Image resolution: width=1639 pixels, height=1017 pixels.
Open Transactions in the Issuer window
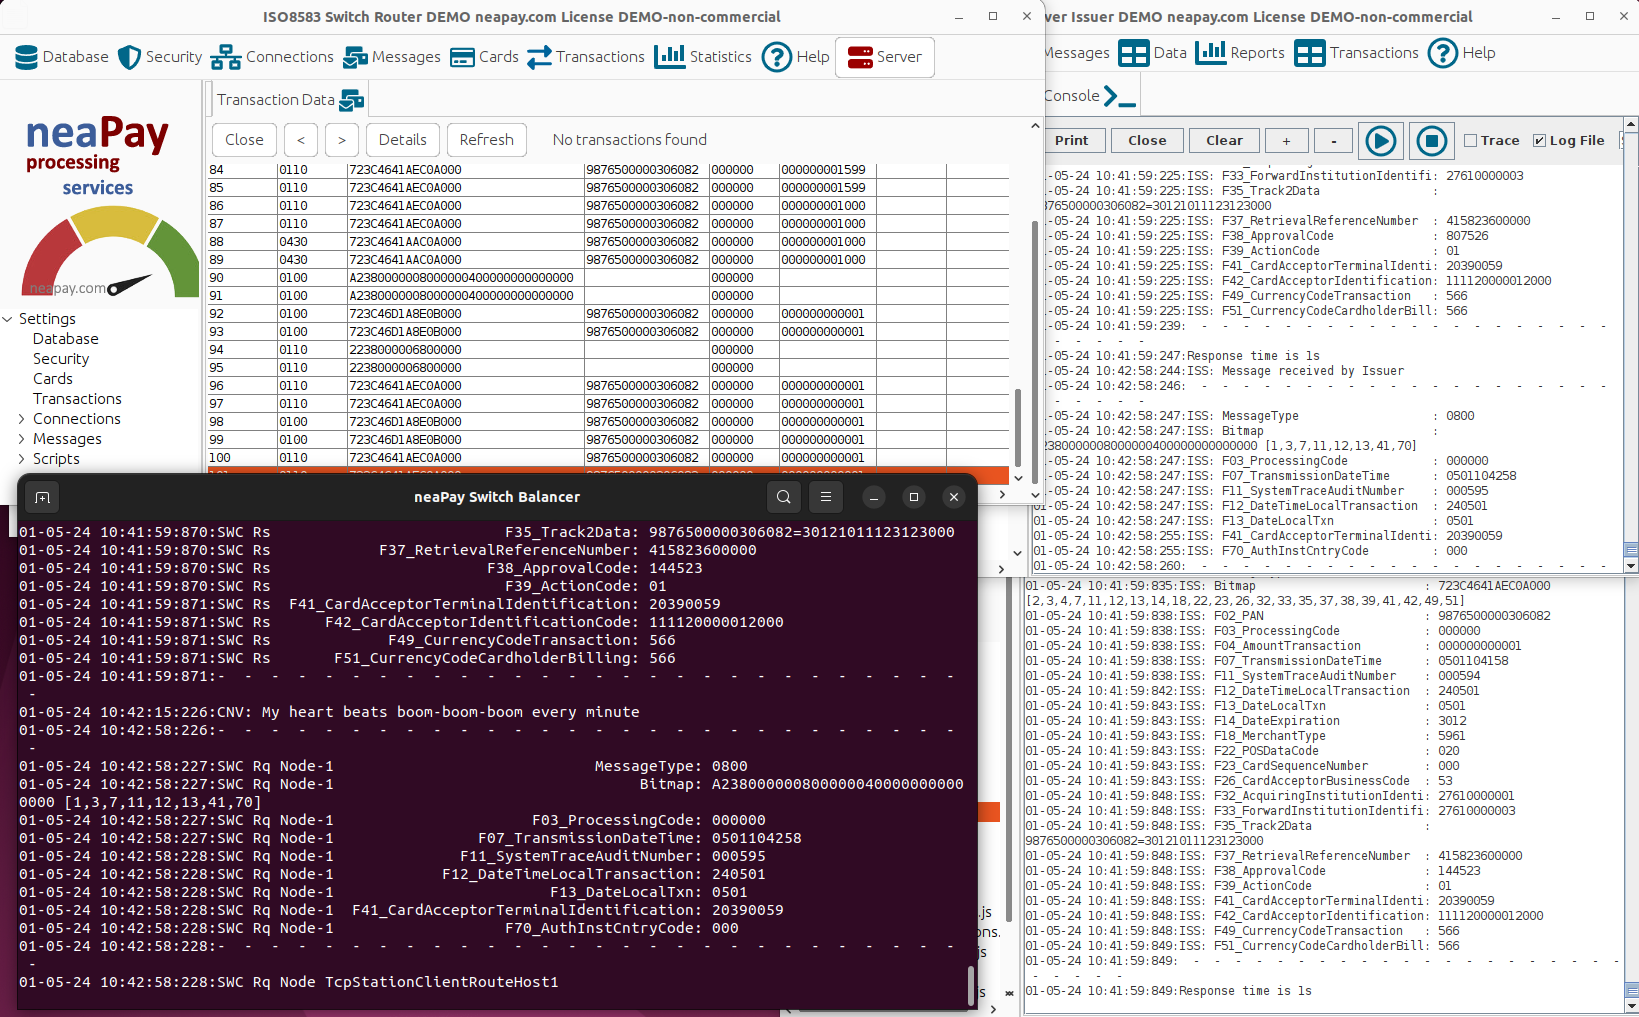coord(1356,53)
